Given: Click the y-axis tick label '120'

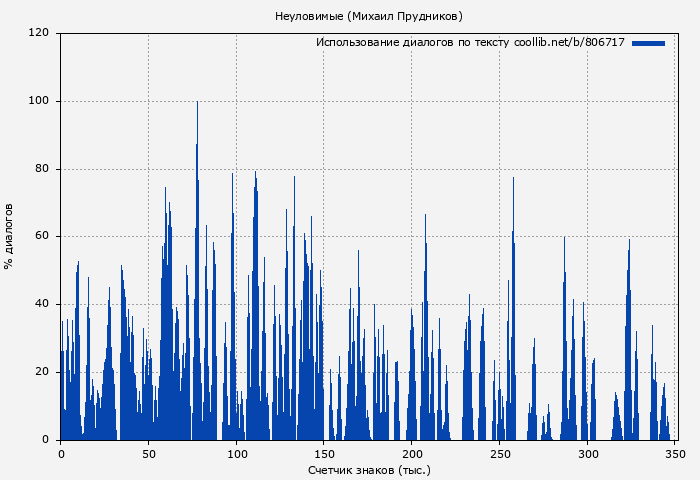Looking at the screenshot, I should (x=39, y=33).
